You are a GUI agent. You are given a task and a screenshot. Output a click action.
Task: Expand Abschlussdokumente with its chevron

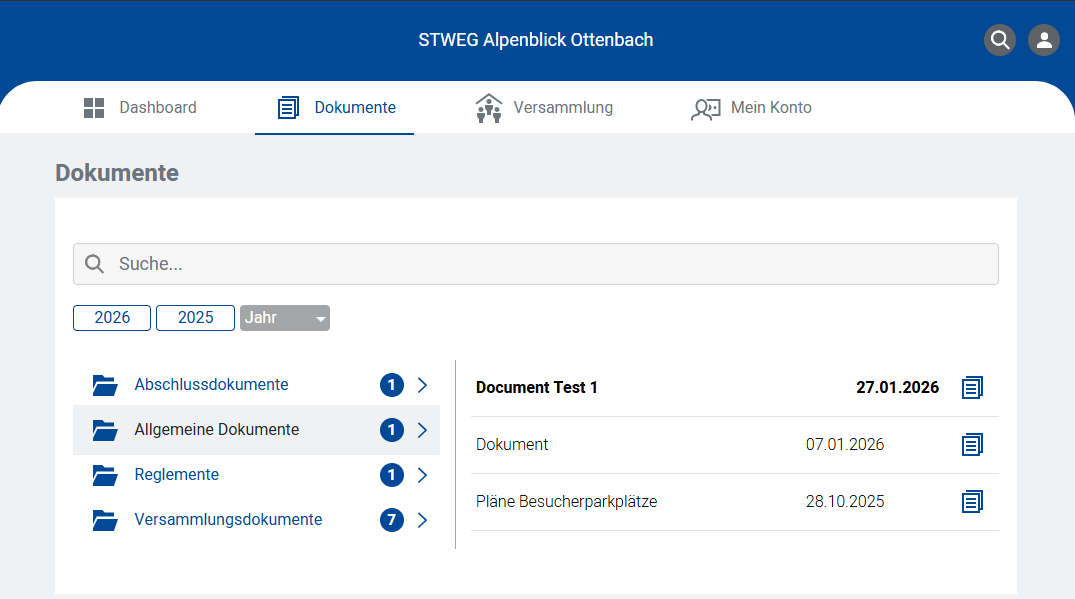coord(422,385)
